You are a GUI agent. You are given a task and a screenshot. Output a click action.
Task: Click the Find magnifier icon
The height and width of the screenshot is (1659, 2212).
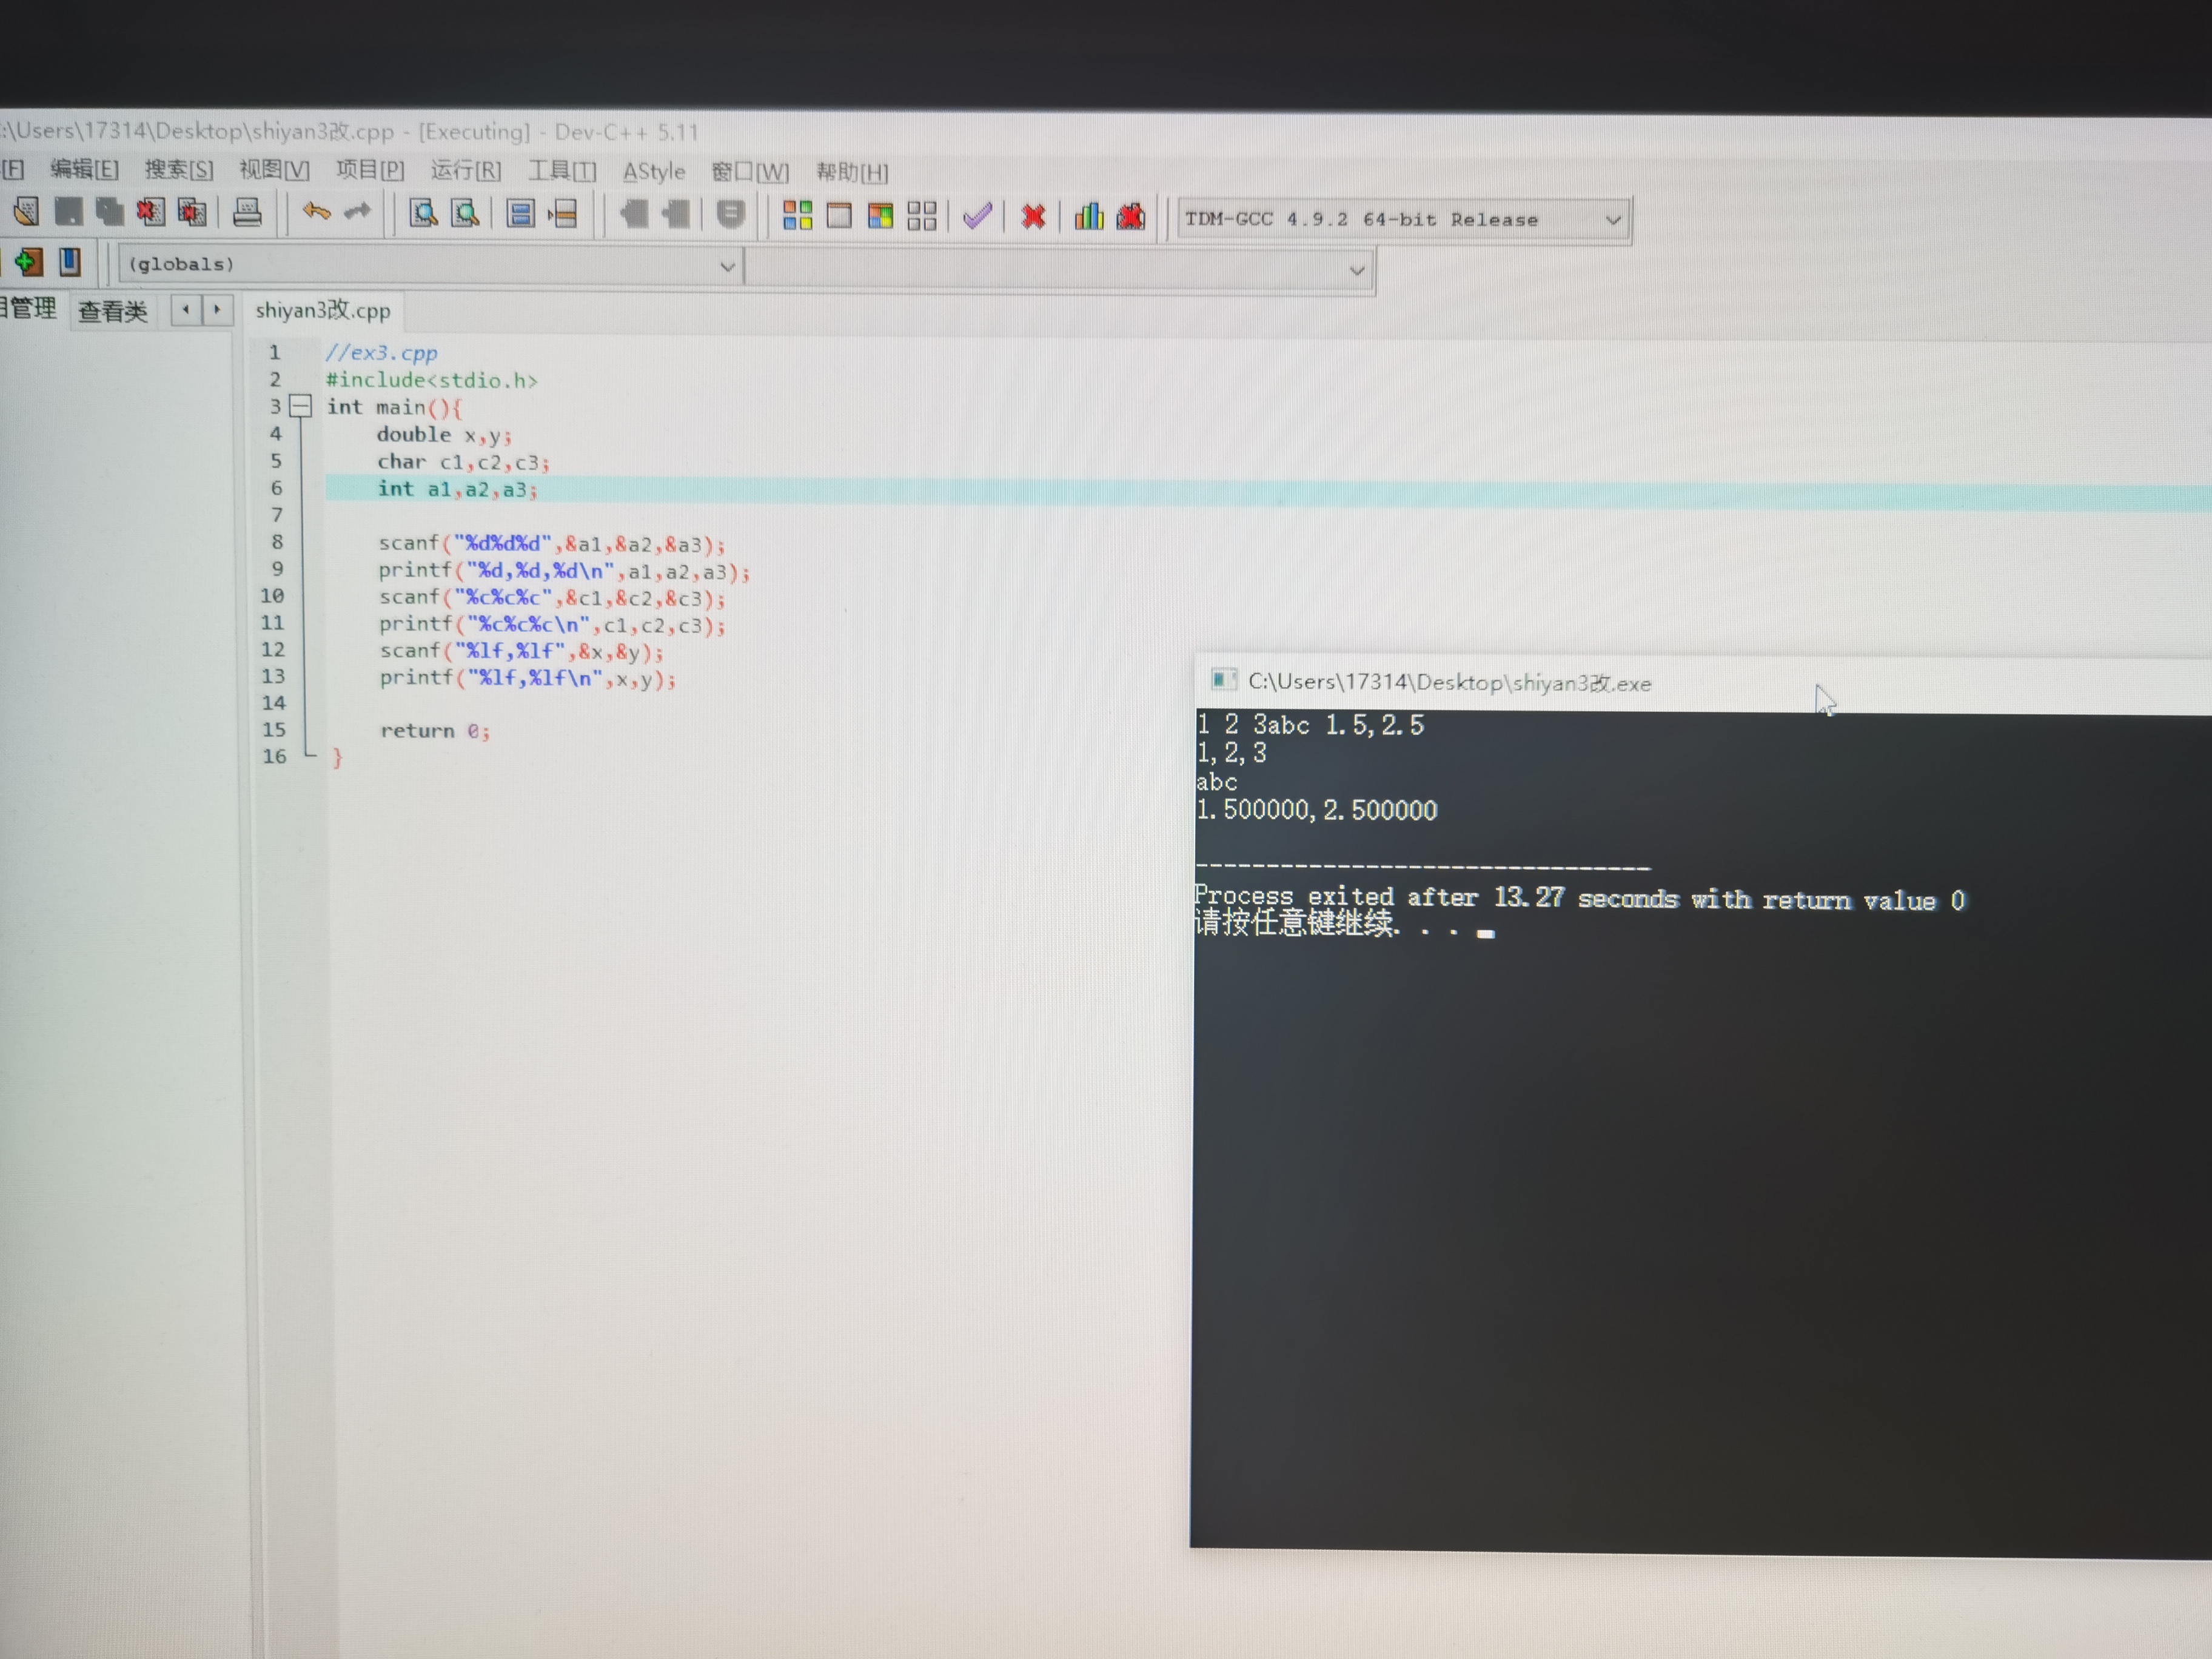click(423, 213)
